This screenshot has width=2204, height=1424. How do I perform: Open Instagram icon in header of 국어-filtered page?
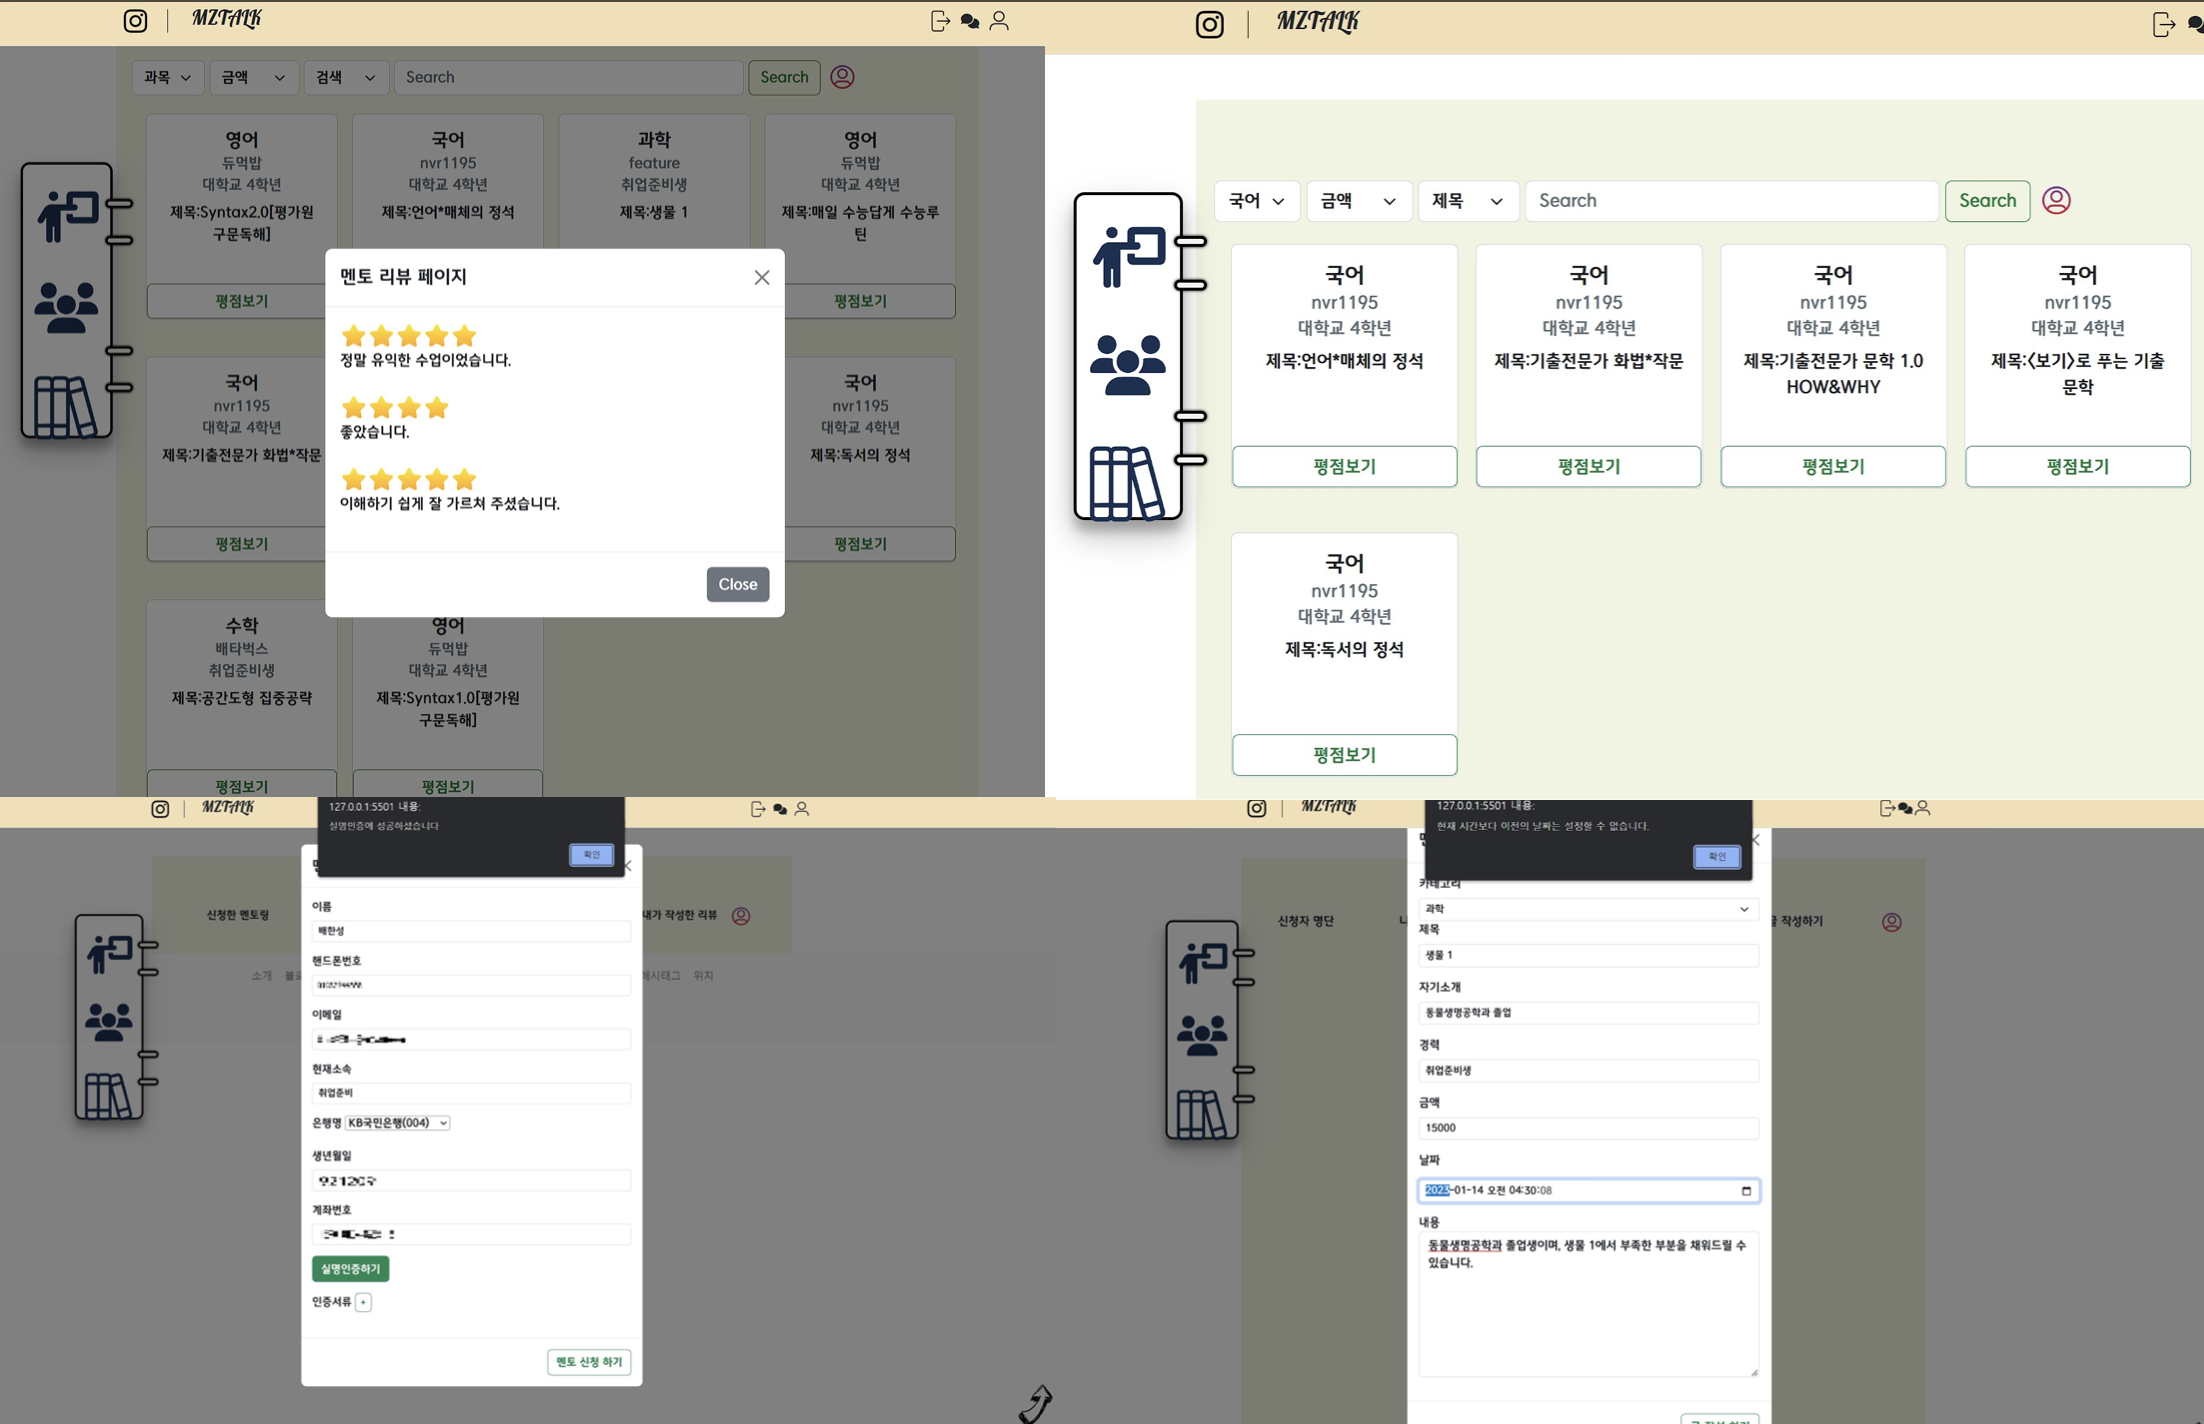[x=1210, y=24]
